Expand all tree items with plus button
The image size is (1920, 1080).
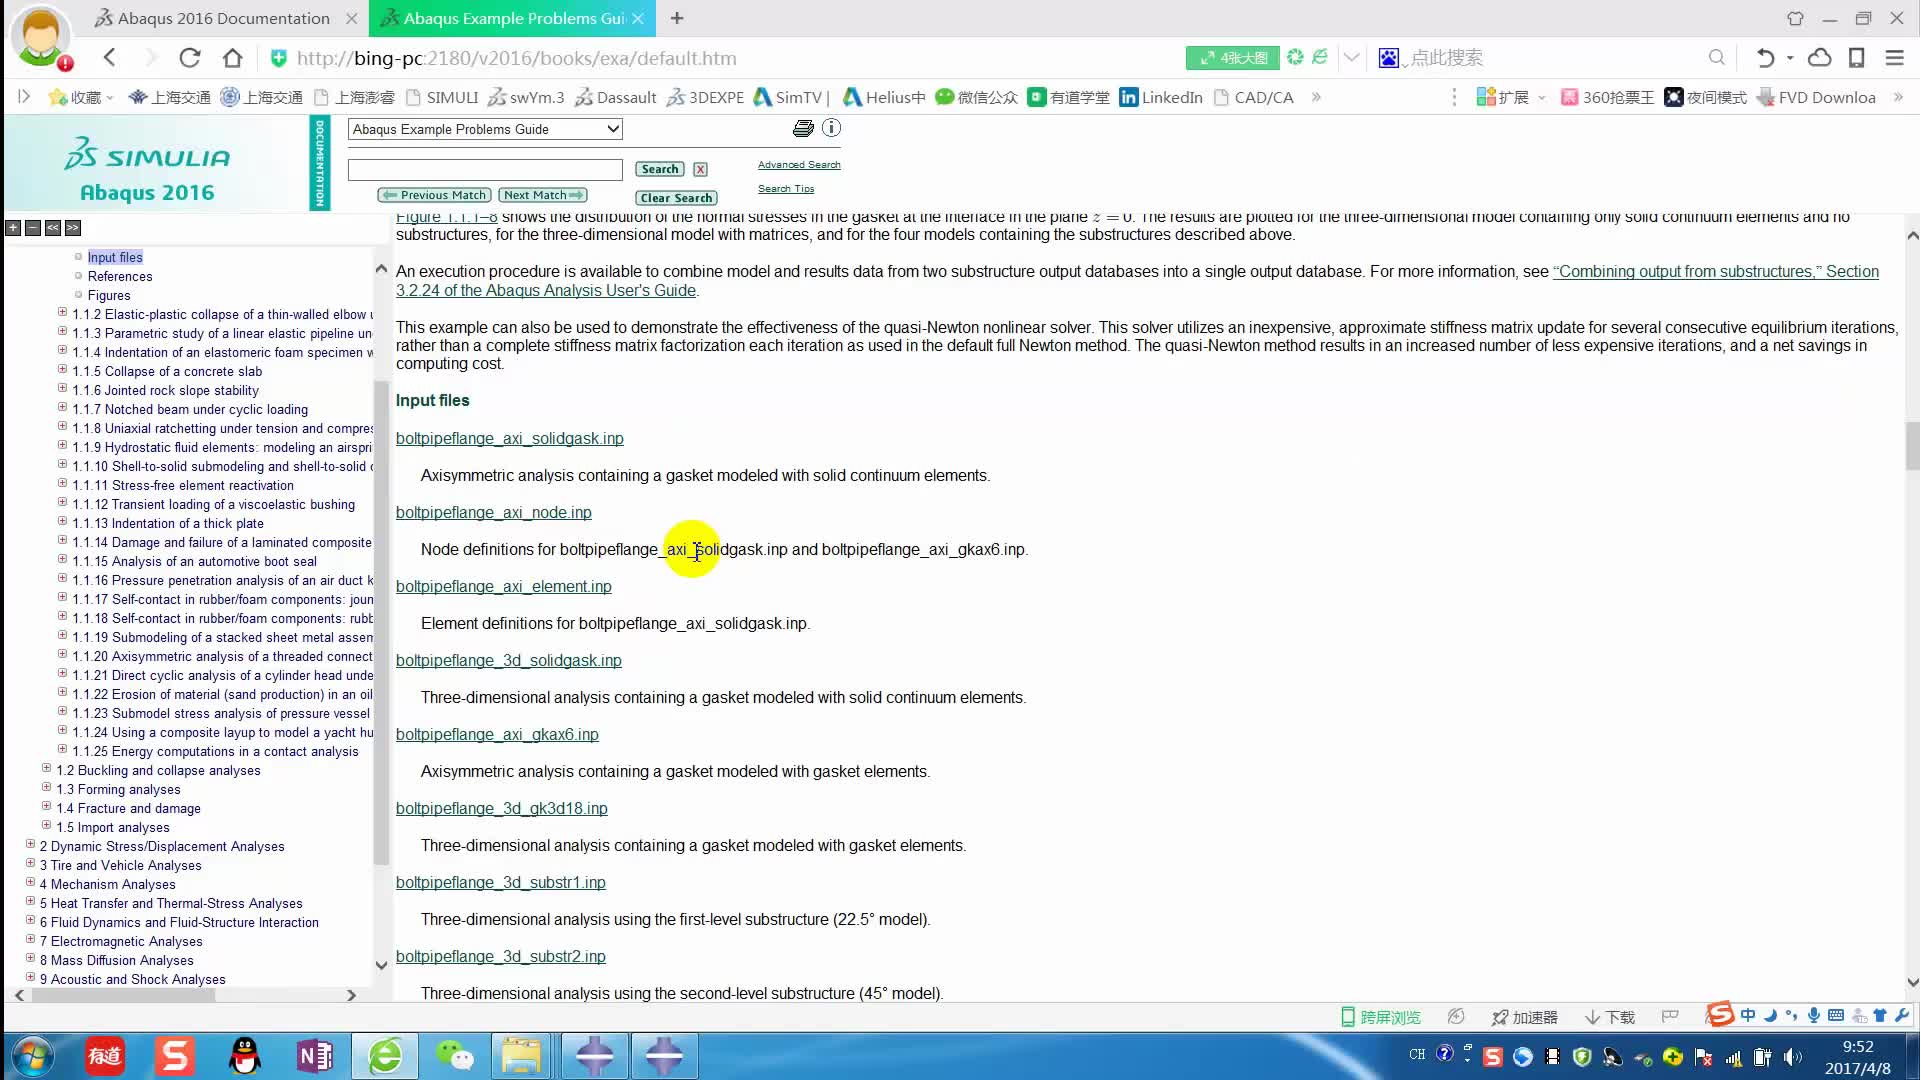point(13,228)
